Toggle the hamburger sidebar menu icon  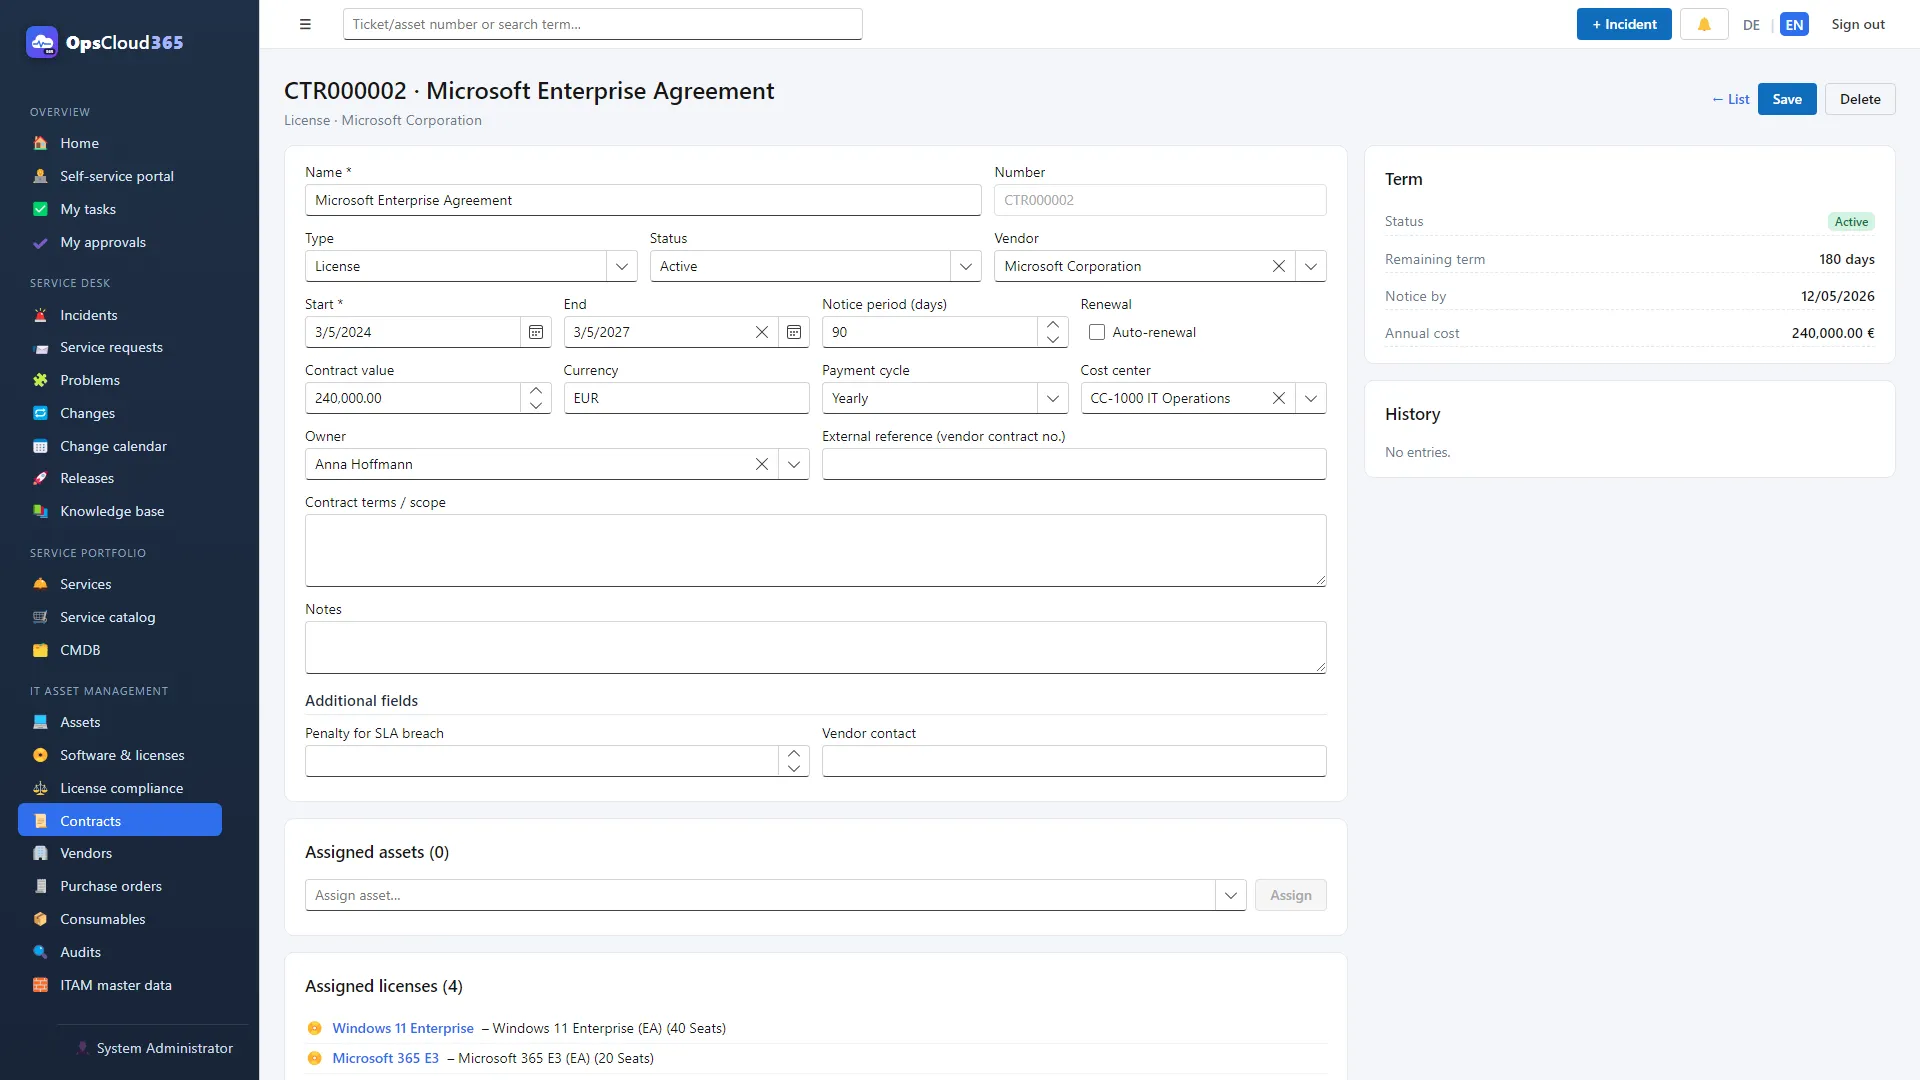[305, 24]
